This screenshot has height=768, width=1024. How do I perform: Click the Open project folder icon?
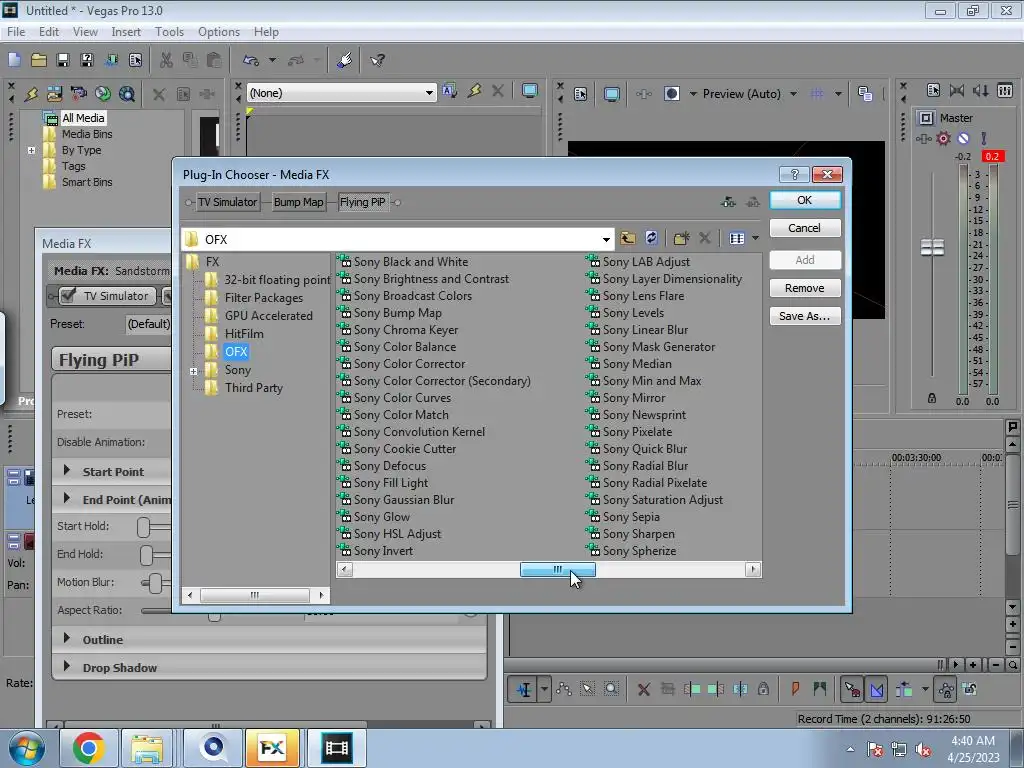(39, 60)
